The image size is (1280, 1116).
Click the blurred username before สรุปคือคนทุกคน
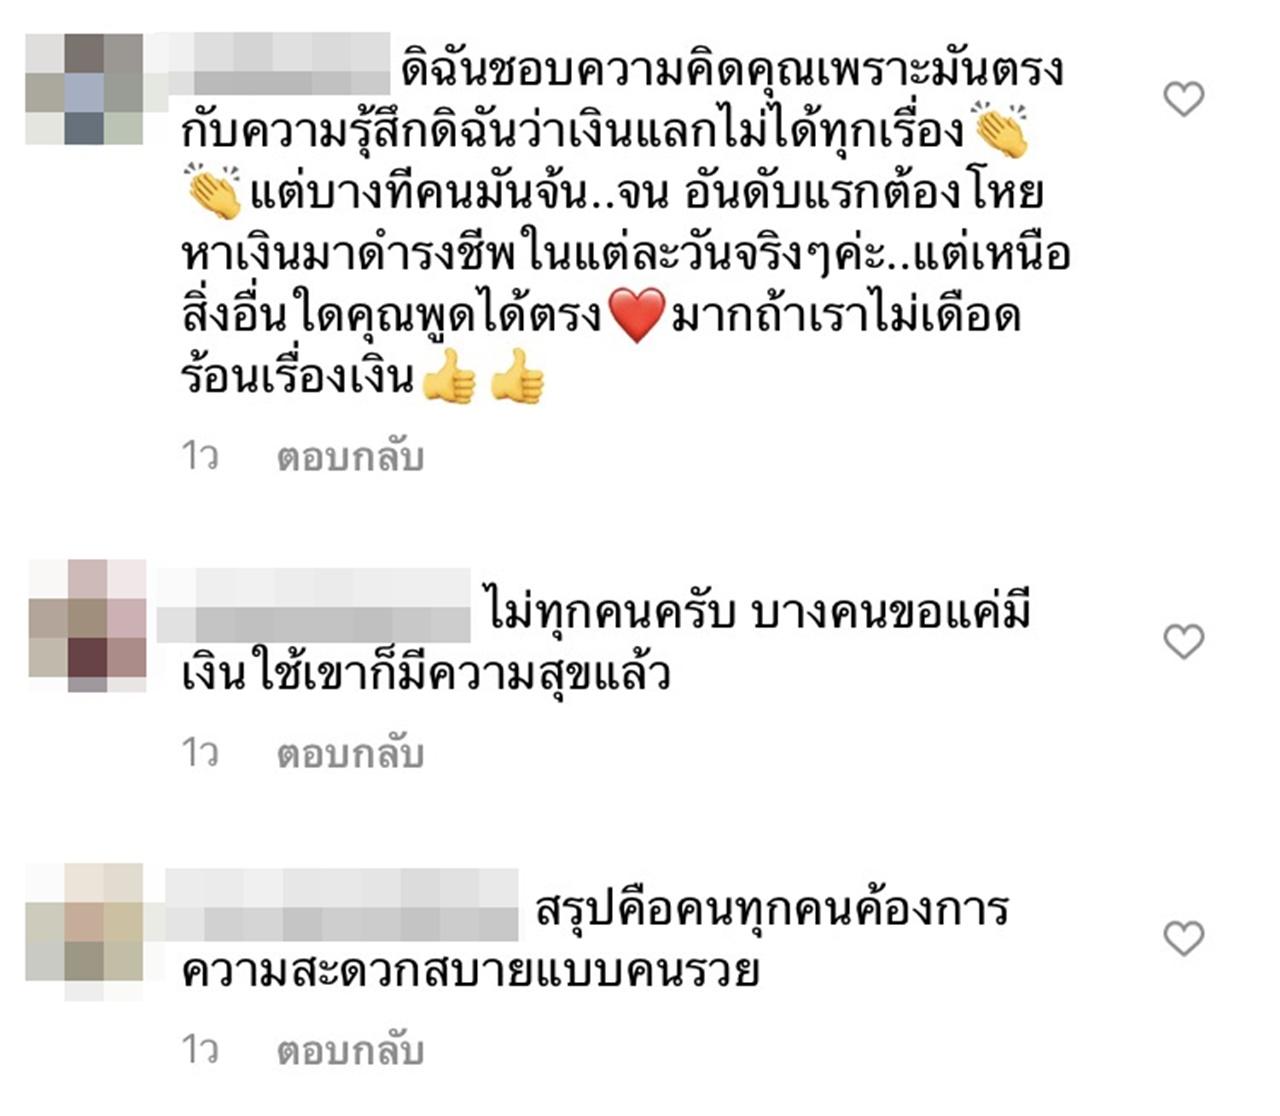341,905
